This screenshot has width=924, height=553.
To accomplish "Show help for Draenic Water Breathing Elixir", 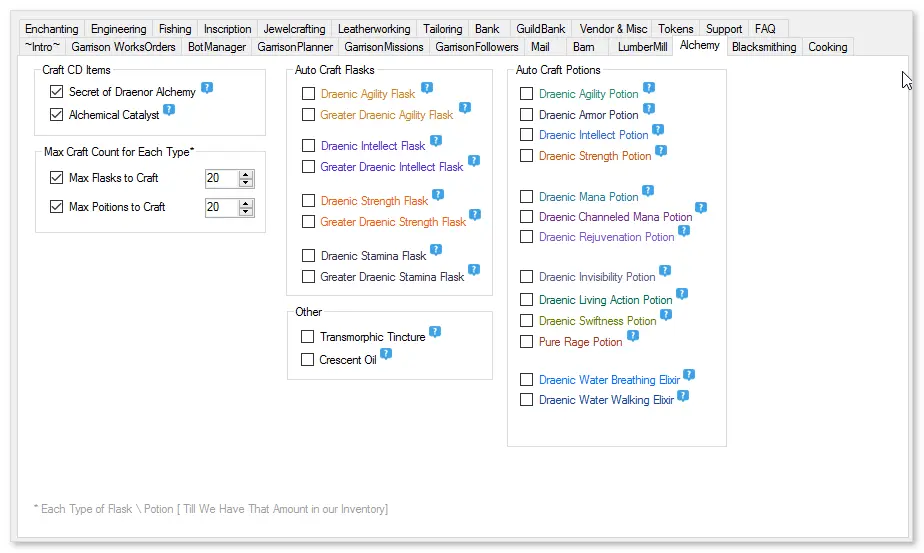I will 689,374.
